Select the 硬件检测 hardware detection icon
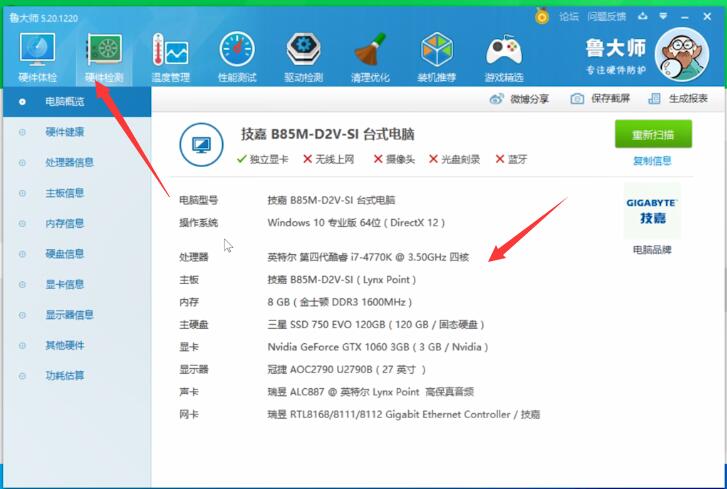Image resolution: width=727 pixels, height=489 pixels. click(104, 57)
